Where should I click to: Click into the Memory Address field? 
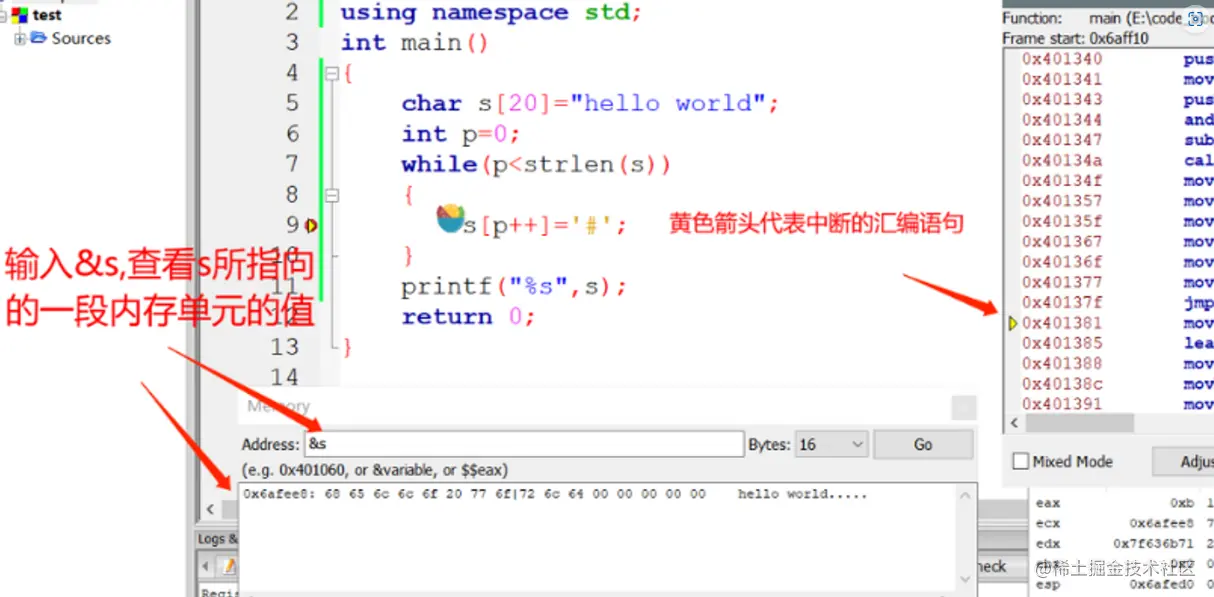point(524,444)
